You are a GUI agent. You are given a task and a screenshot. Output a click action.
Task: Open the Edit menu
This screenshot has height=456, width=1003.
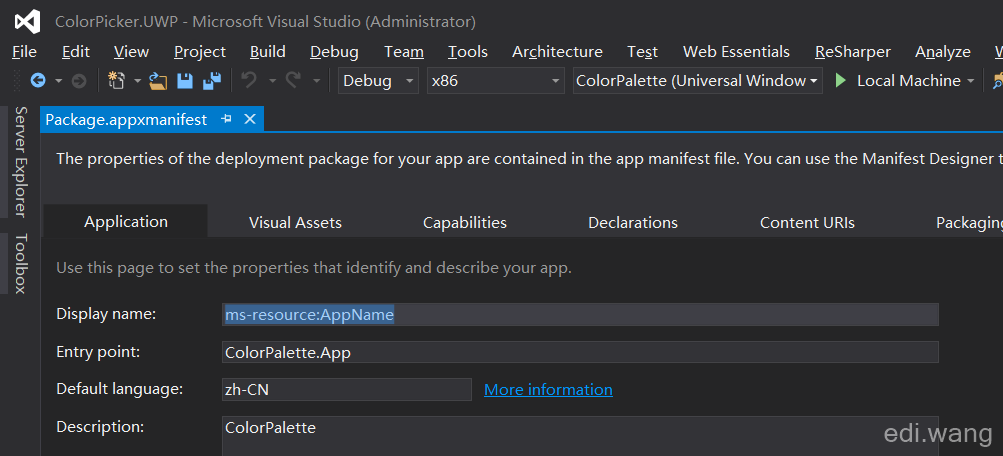(76, 52)
